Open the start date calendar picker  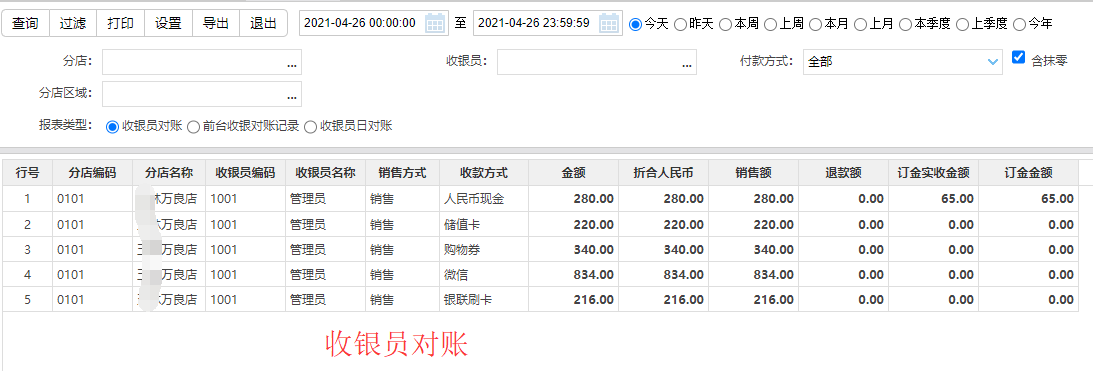(x=436, y=23)
